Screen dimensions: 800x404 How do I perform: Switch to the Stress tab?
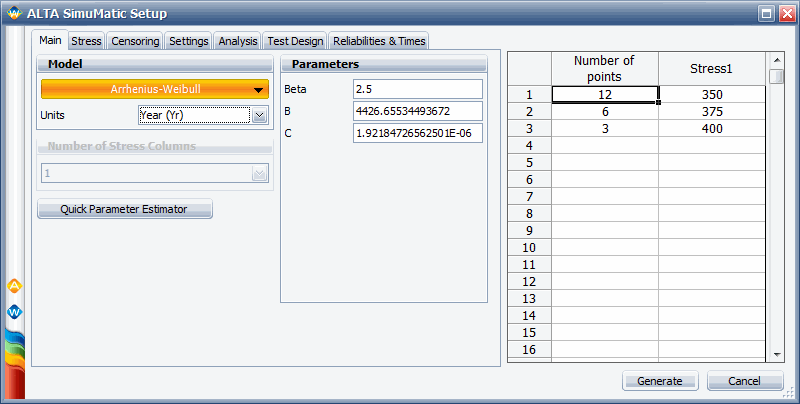pos(86,41)
